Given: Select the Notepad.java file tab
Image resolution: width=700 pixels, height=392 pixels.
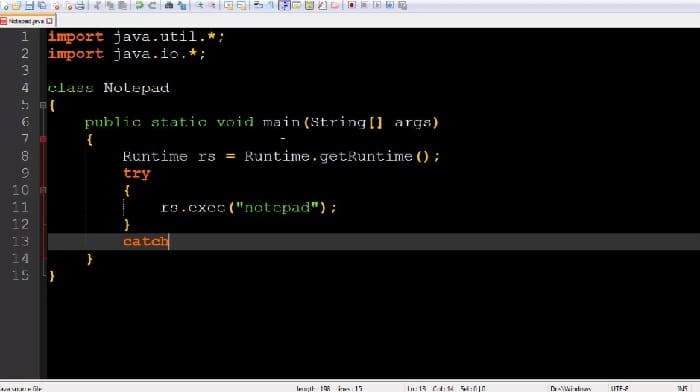Looking at the screenshot, I should 26,21.
